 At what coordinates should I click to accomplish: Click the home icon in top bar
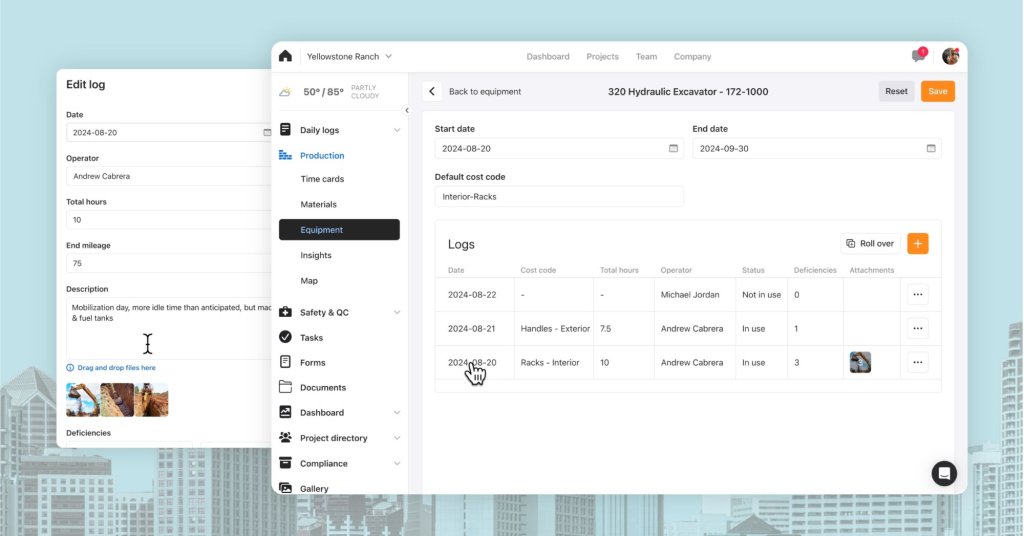coord(286,57)
